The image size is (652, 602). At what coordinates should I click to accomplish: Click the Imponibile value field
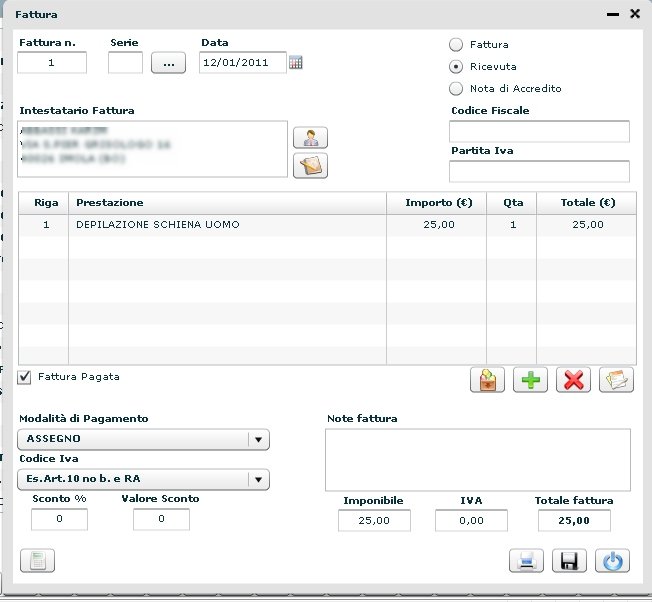click(374, 521)
